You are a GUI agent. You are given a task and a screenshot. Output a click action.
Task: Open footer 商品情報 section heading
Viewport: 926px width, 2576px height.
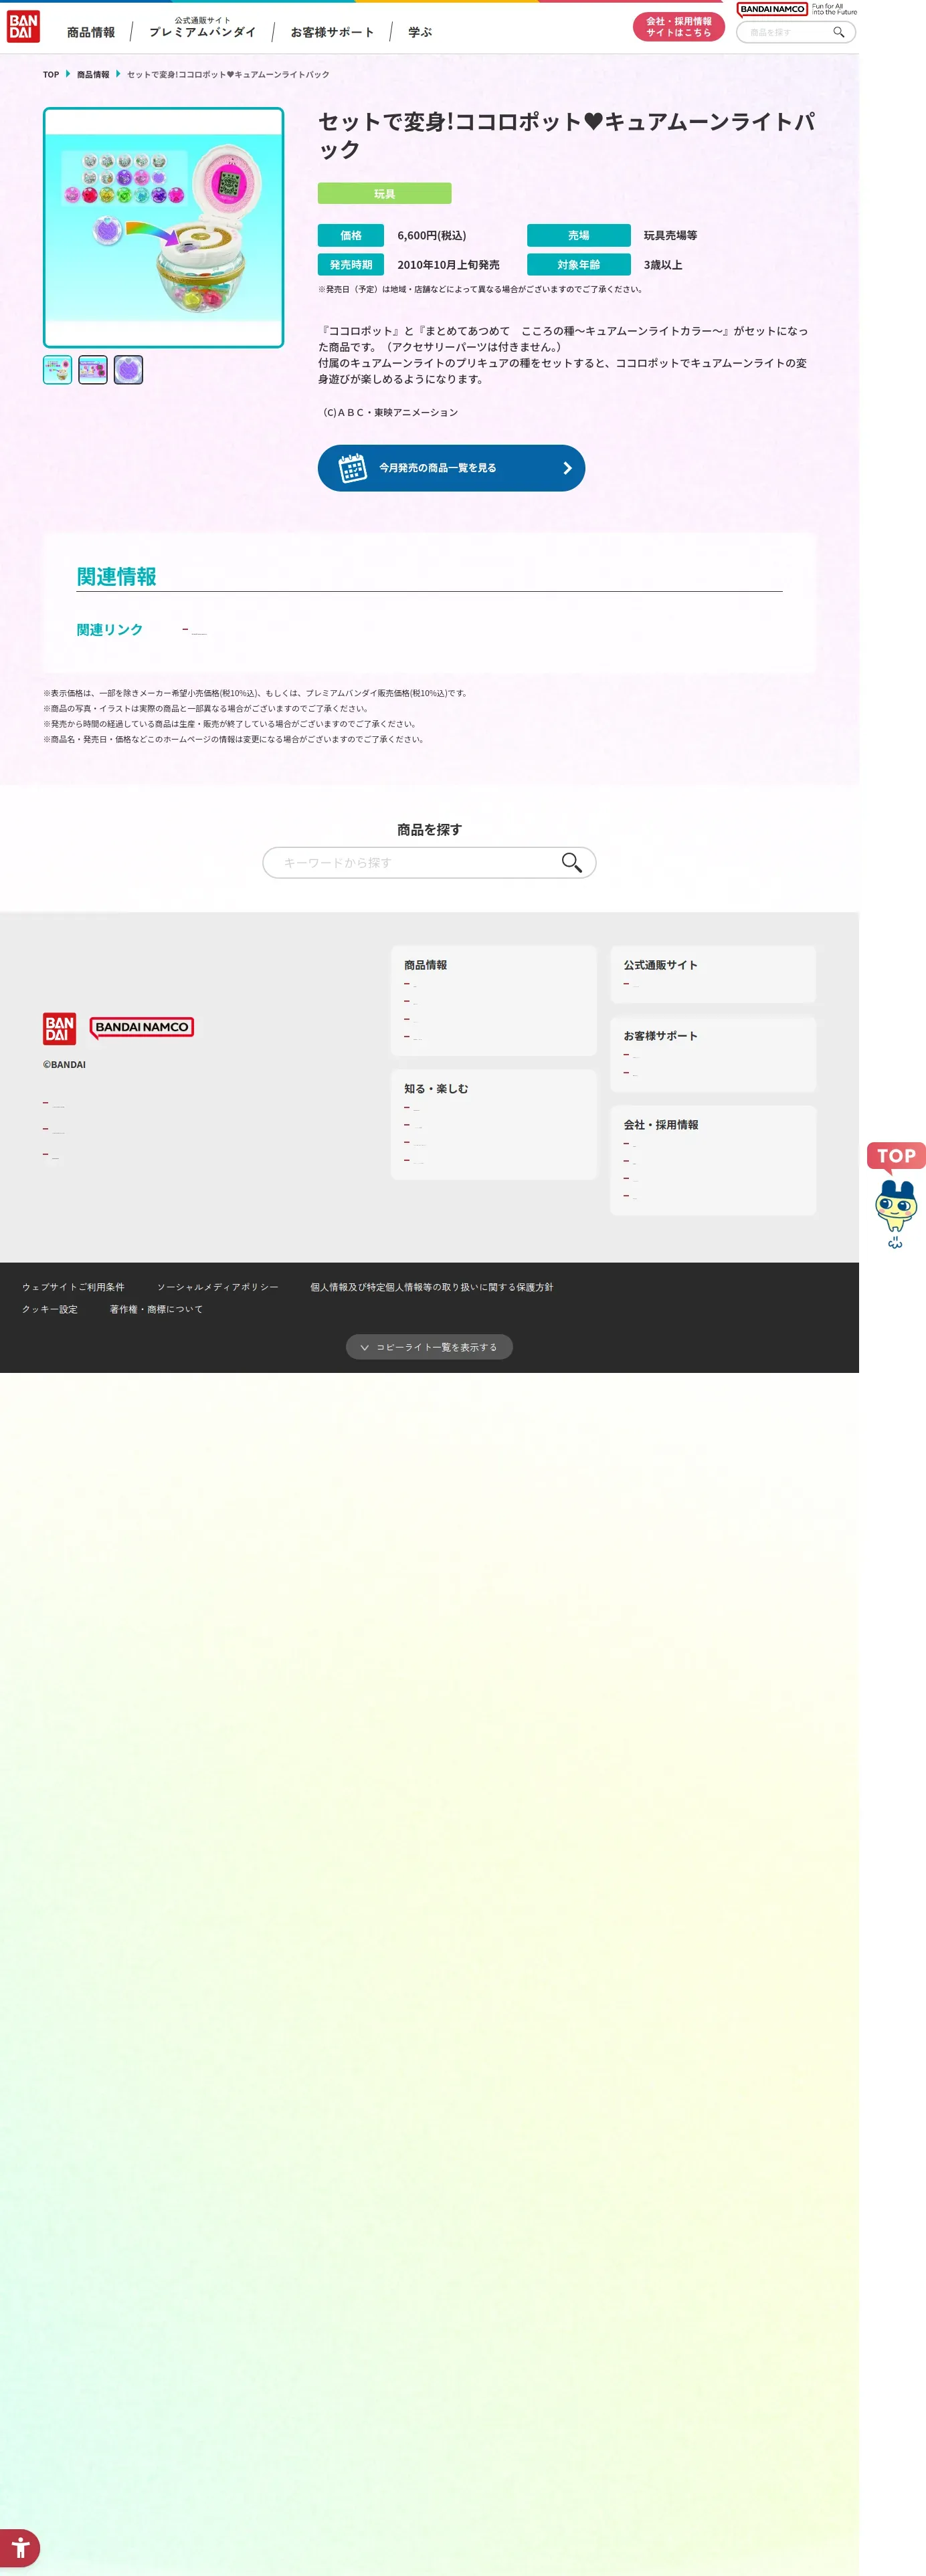[x=425, y=965]
